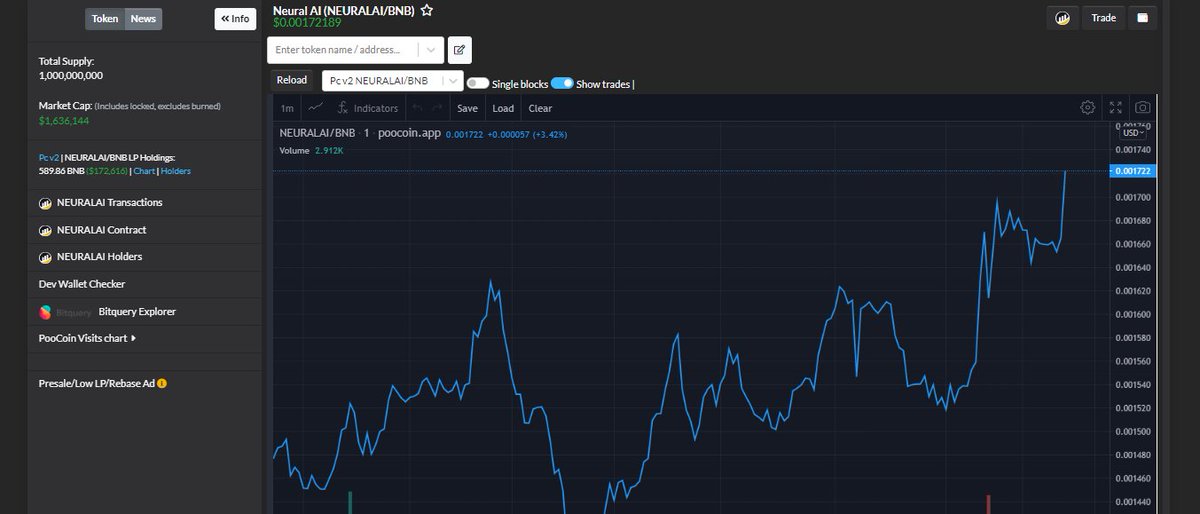Open the token search dropdown arrow
The width and height of the screenshot is (1200, 514).
pos(430,49)
